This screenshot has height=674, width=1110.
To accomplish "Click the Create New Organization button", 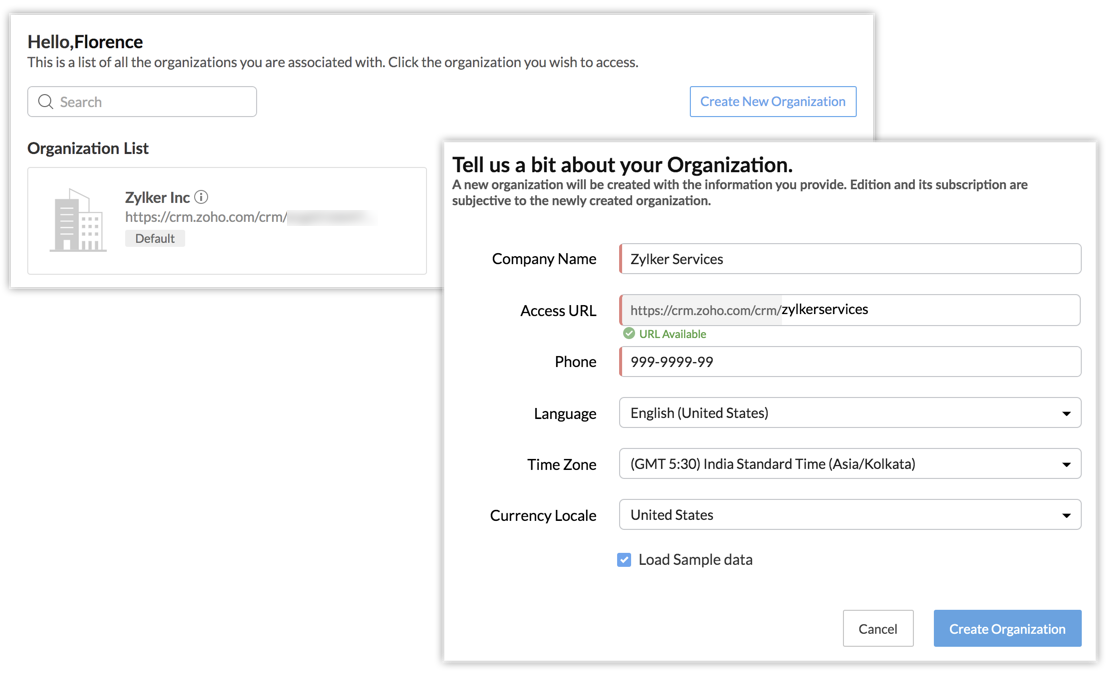I will click(x=772, y=102).
